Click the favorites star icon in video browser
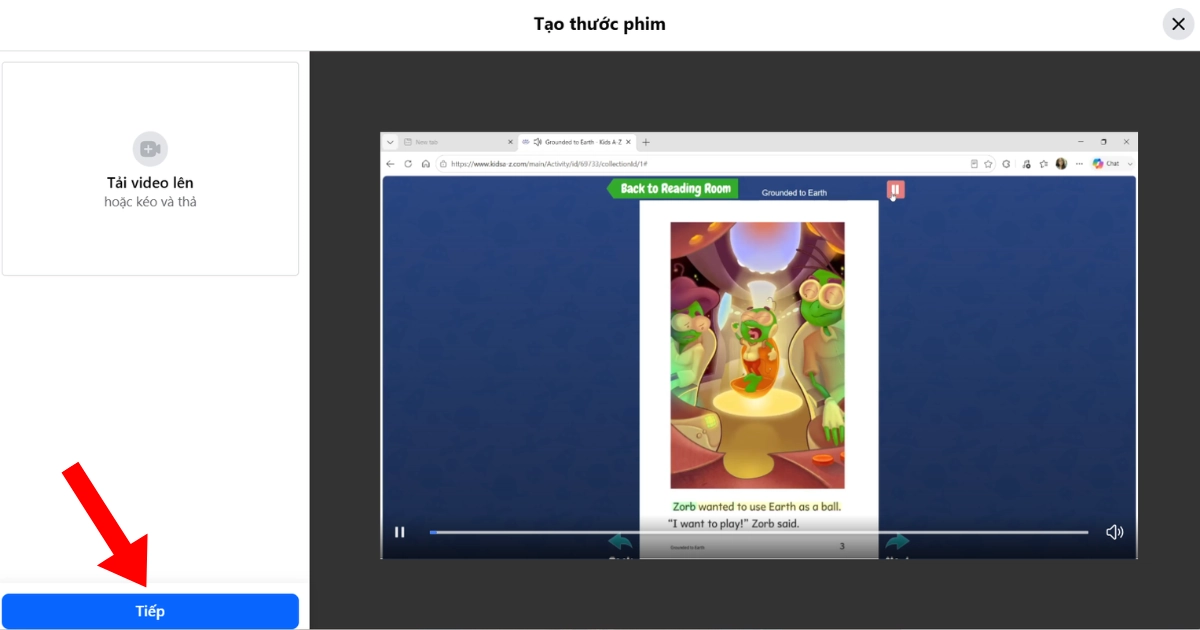This screenshot has width=1200, height=630. click(988, 163)
